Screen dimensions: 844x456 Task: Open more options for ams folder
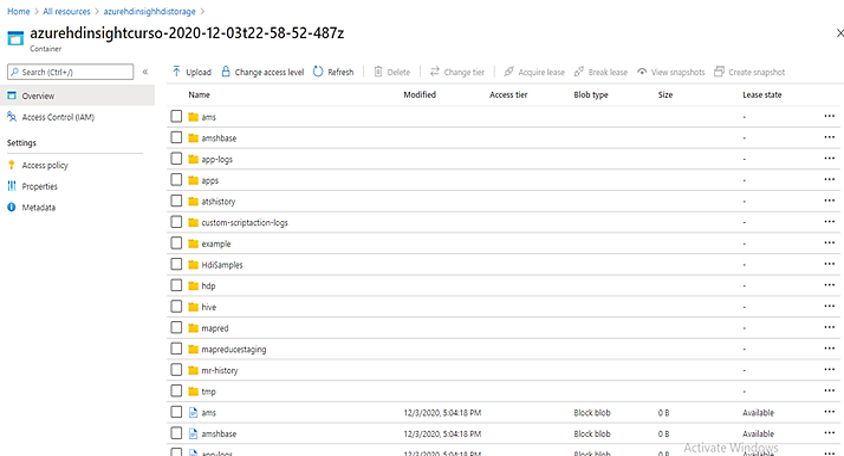pyautogui.click(x=829, y=116)
